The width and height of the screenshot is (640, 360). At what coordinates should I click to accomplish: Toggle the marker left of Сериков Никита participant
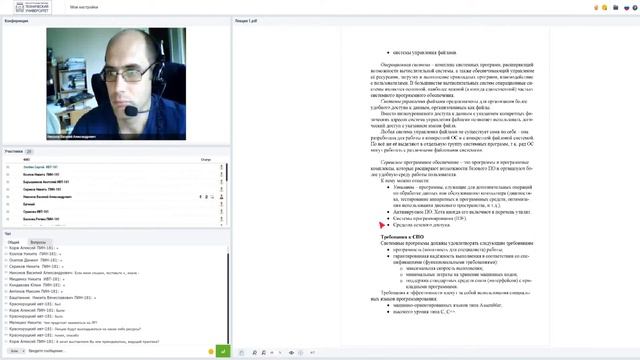(8, 189)
